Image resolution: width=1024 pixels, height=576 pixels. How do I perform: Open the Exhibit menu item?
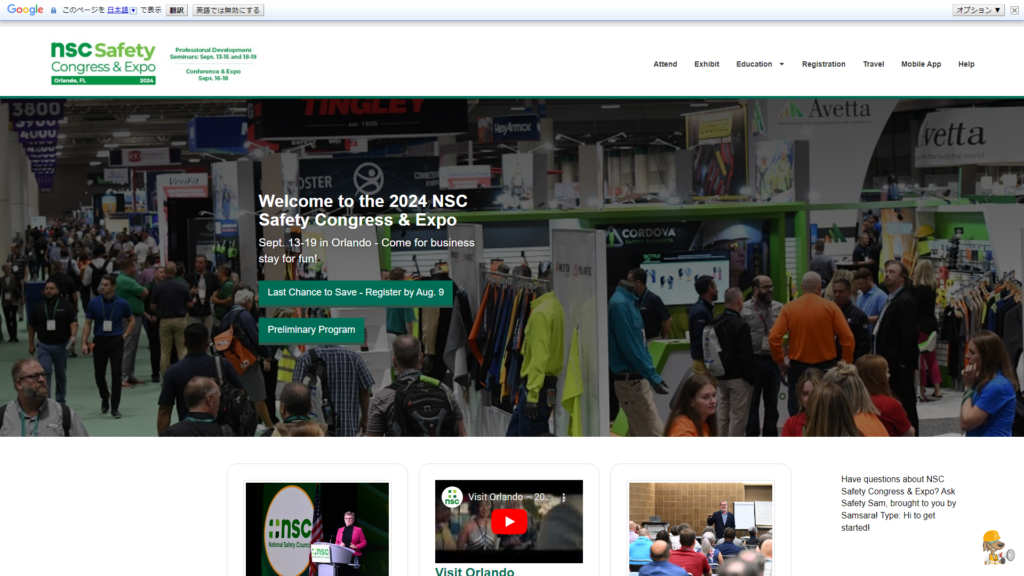coord(707,64)
